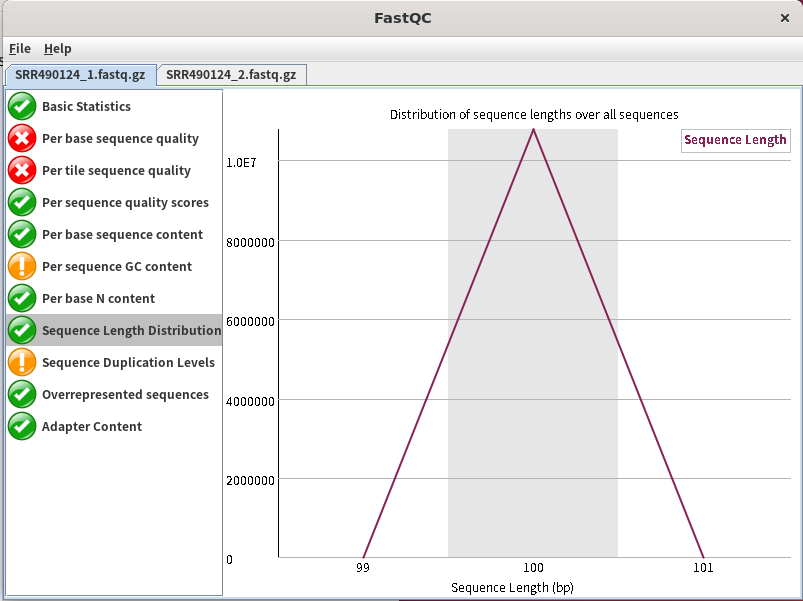Select Sequence Length Distribution entry
Screen dimensions: 803x601
point(114,330)
